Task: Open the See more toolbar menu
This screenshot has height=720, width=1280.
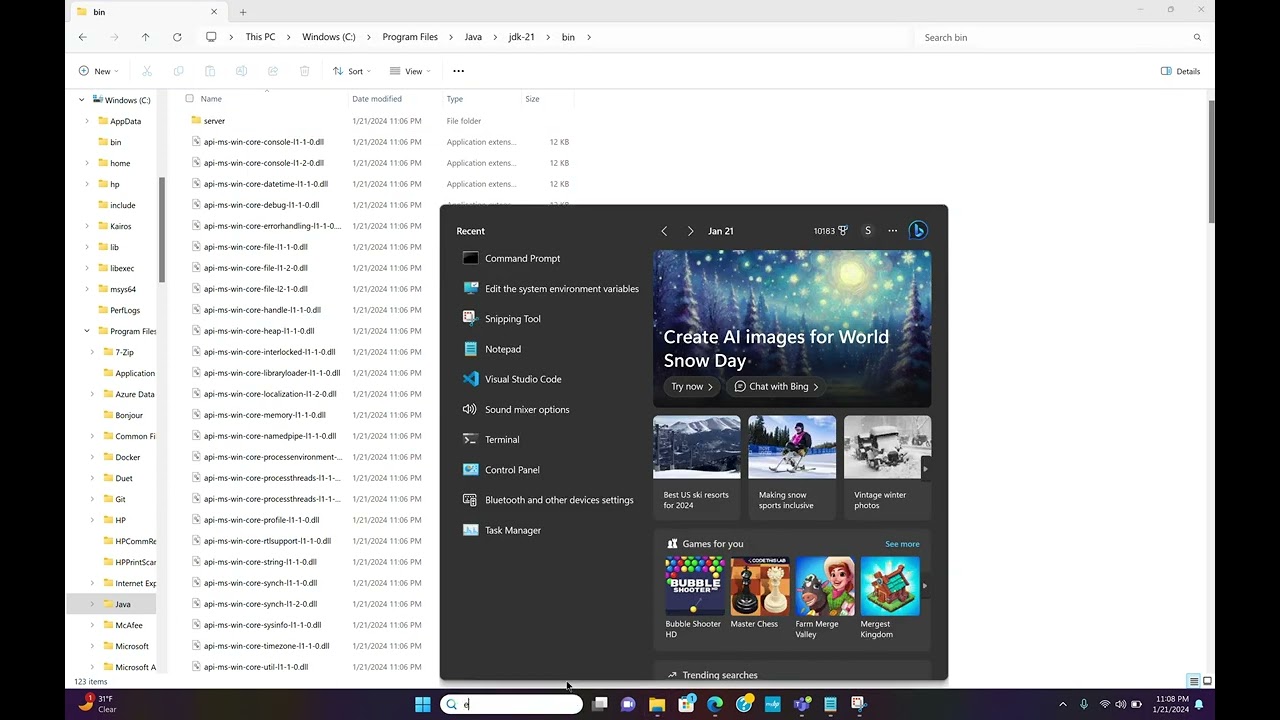Action: pyautogui.click(x=458, y=71)
